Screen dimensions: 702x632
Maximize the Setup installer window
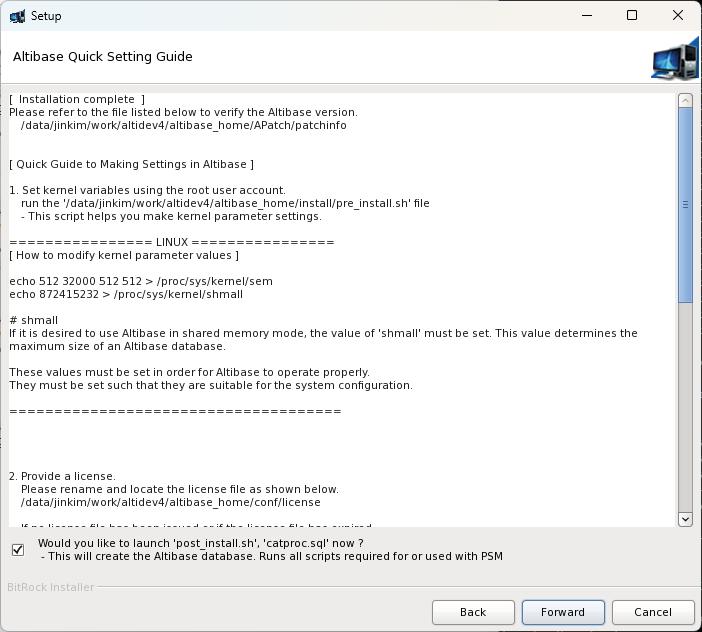(632, 16)
